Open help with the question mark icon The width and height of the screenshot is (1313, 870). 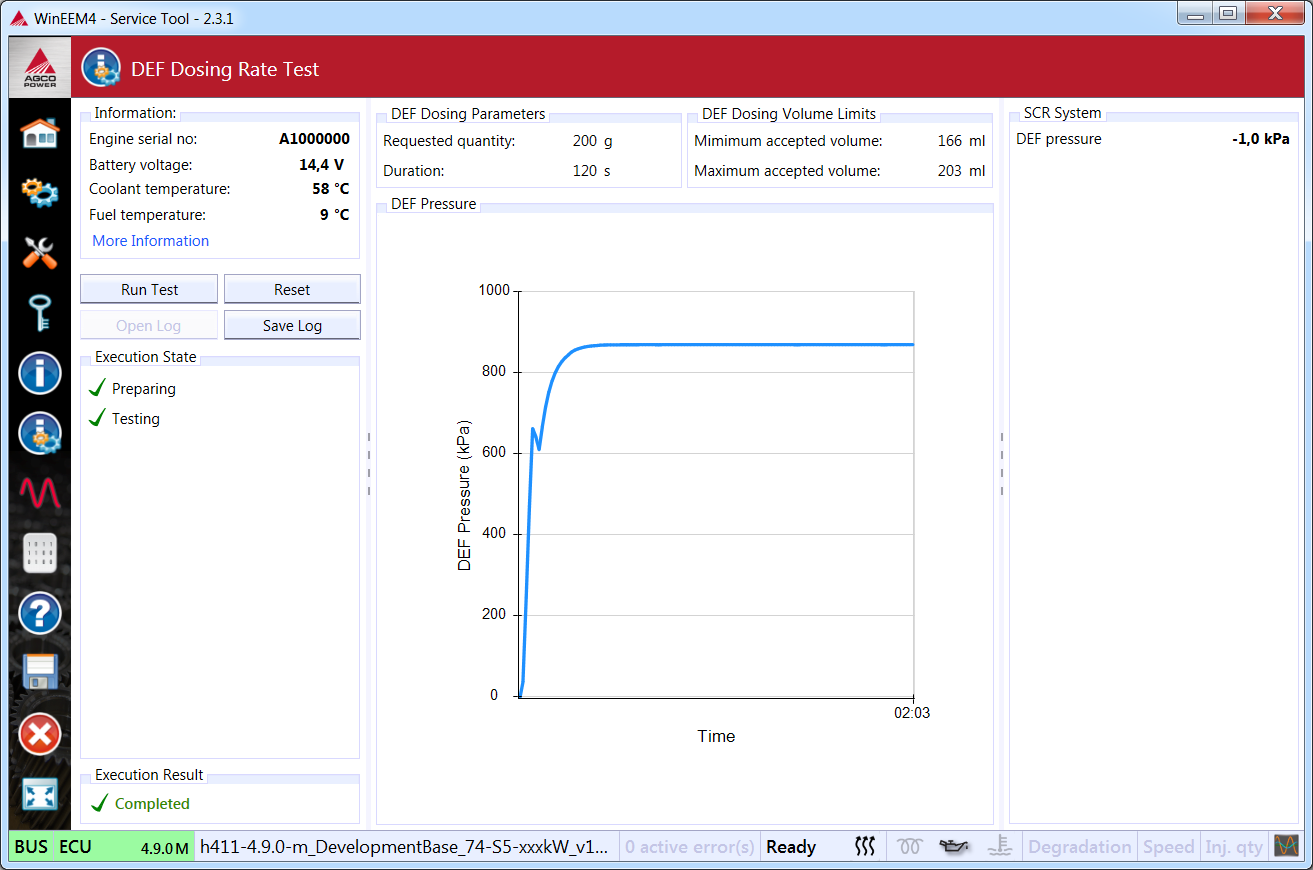tap(40, 612)
